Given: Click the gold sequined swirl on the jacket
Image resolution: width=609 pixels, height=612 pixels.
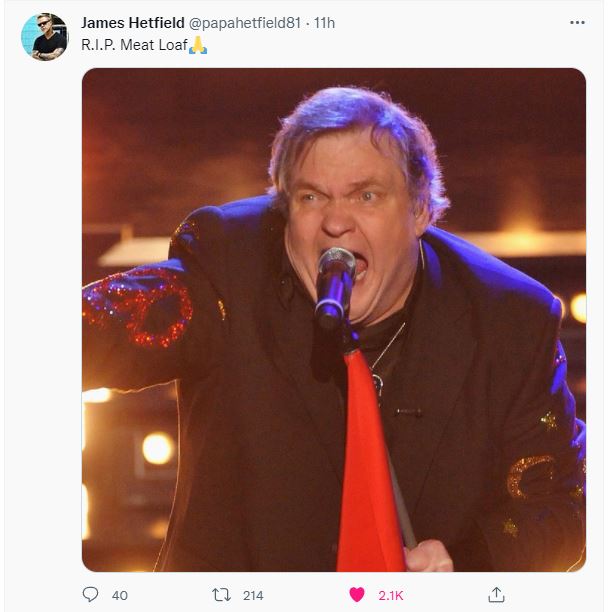Looking at the screenshot, I should click(x=531, y=476).
